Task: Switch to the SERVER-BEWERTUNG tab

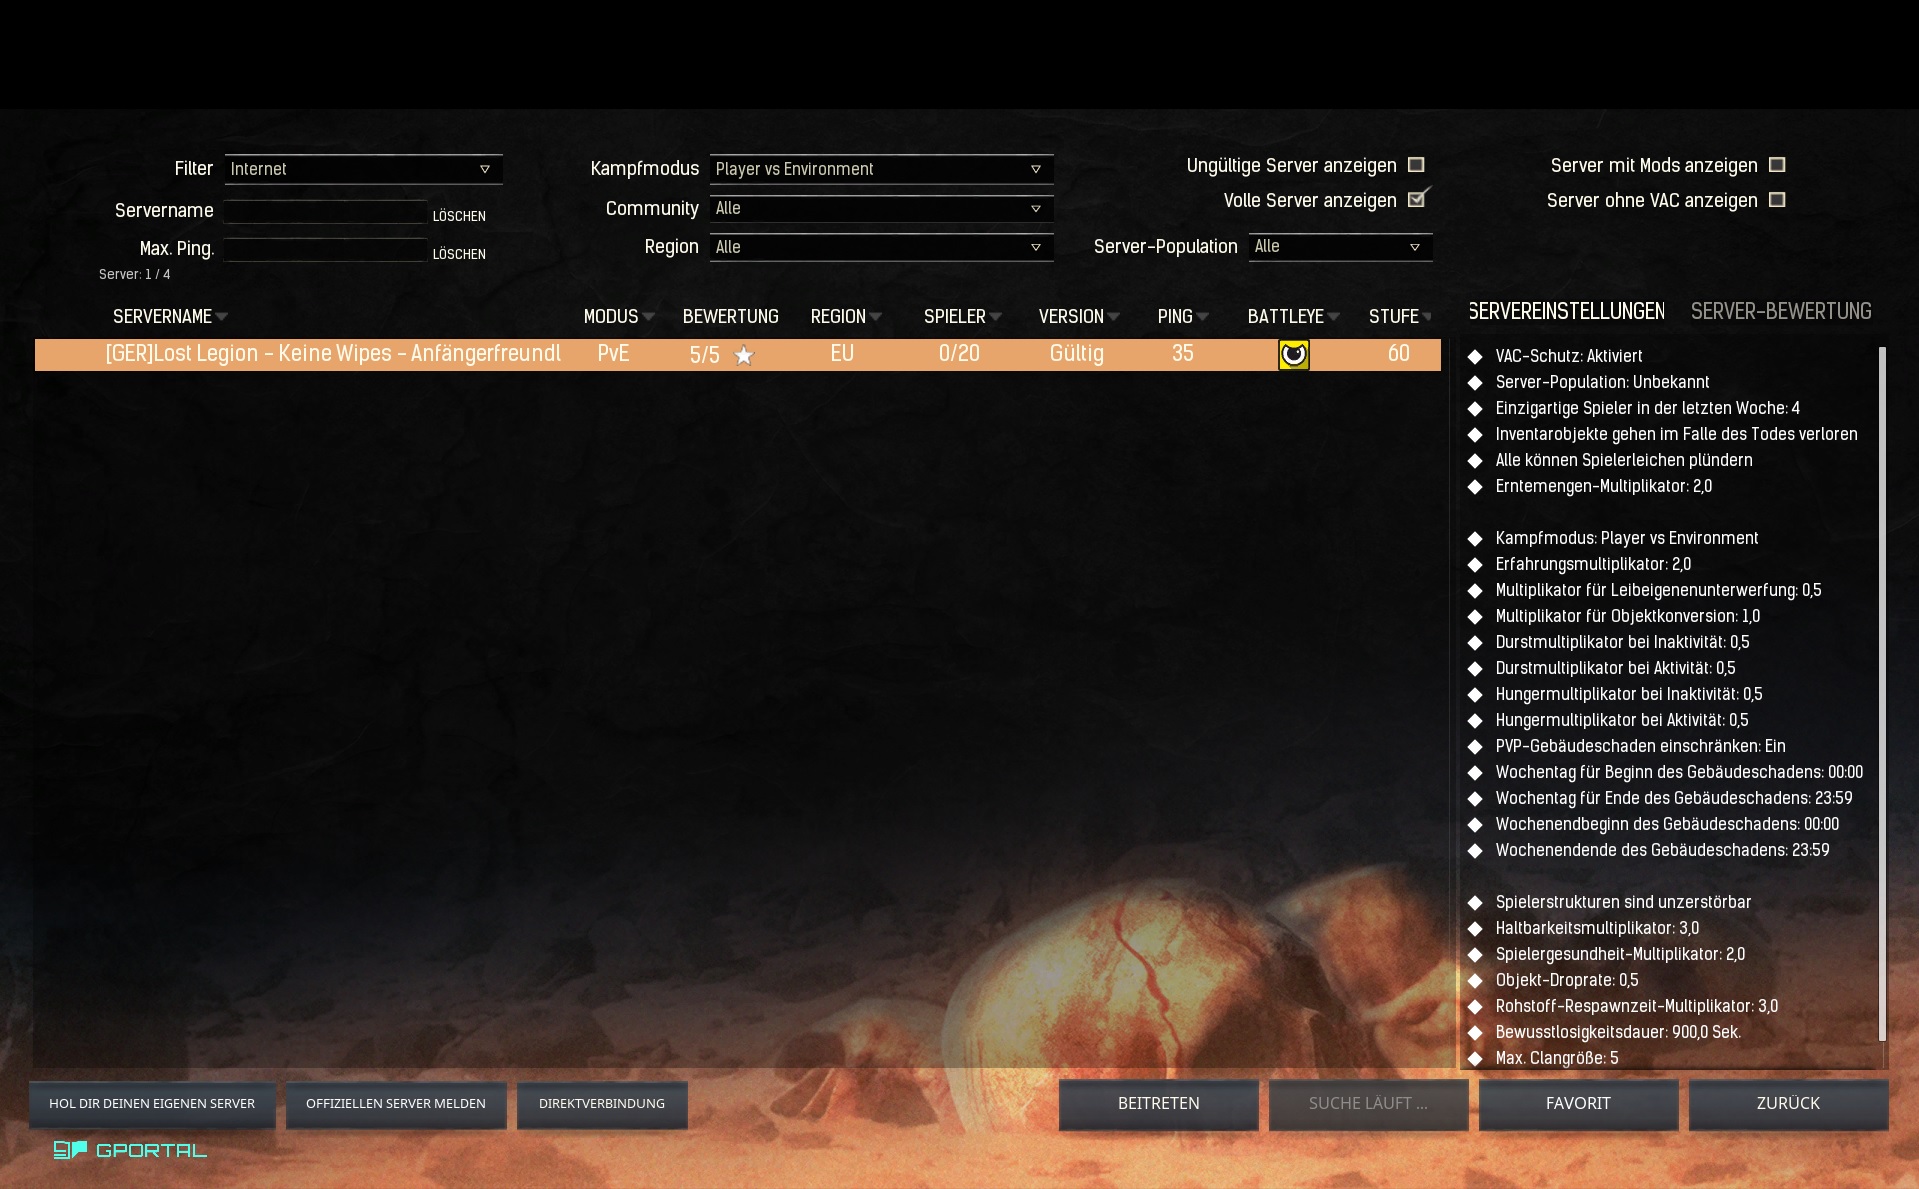Action: pos(1780,312)
